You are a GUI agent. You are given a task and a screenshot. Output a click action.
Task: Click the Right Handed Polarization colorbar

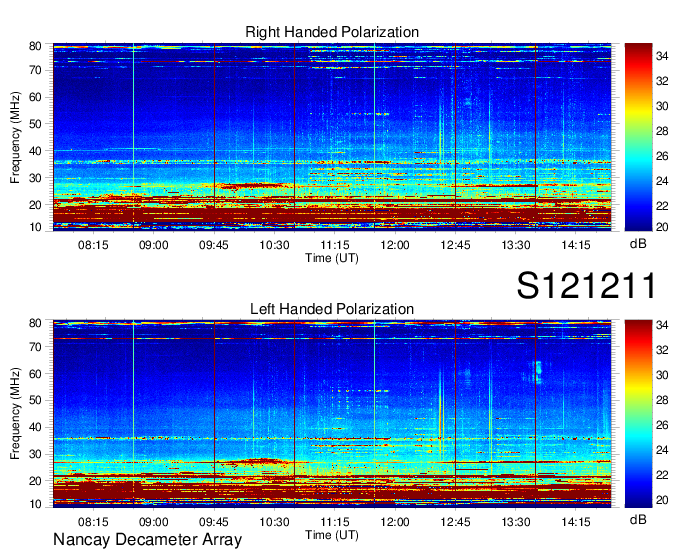[x=638, y=137]
